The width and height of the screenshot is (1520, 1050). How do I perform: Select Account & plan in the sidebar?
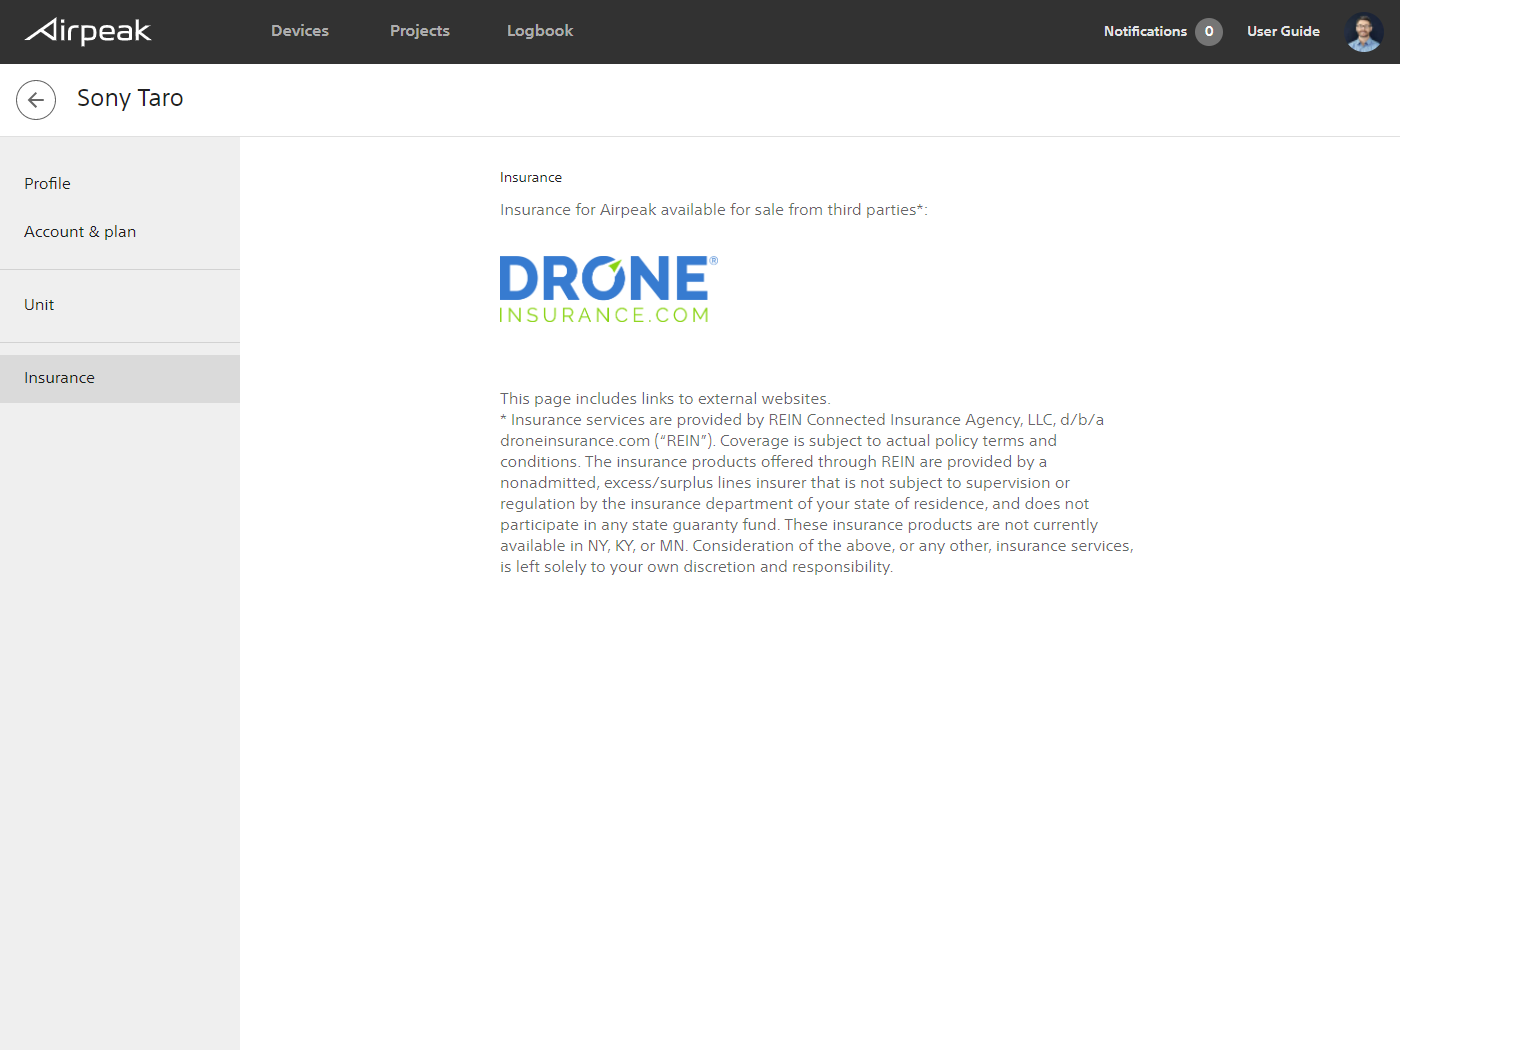(120, 232)
